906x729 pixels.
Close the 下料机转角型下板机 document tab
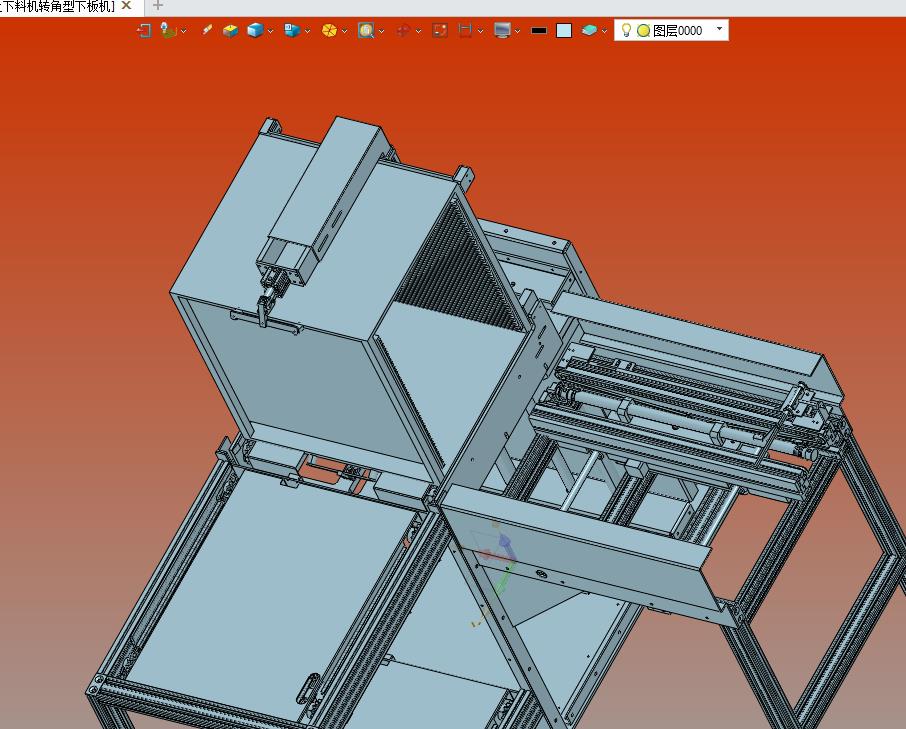click(126, 6)
